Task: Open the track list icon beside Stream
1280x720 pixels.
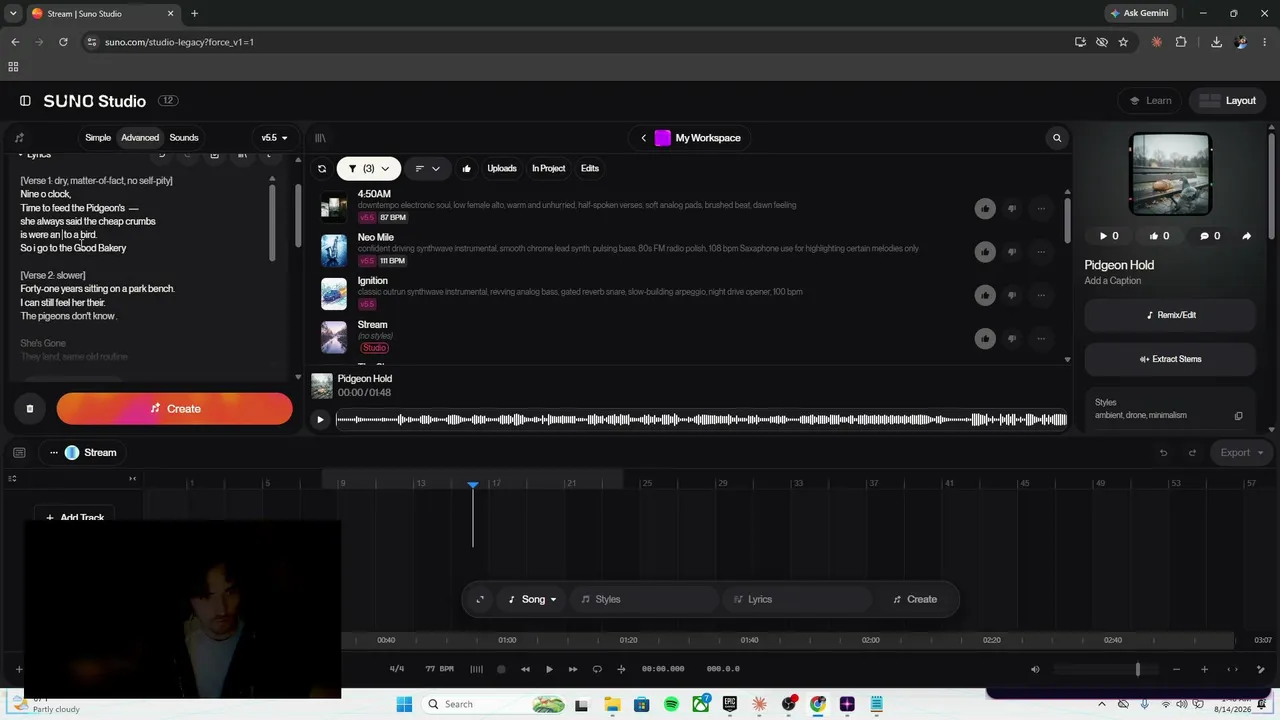Action: coord(19,453)
